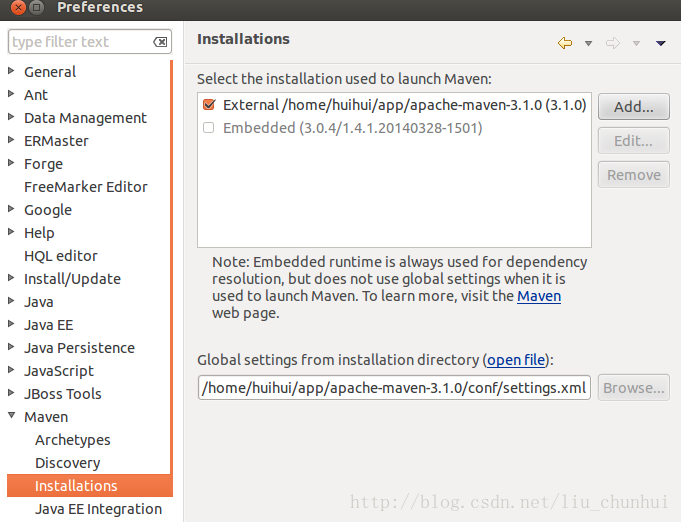This screenshot has width=681, height=522.
Task: Follow the Maven web page link
Action: tap(539, 296)
